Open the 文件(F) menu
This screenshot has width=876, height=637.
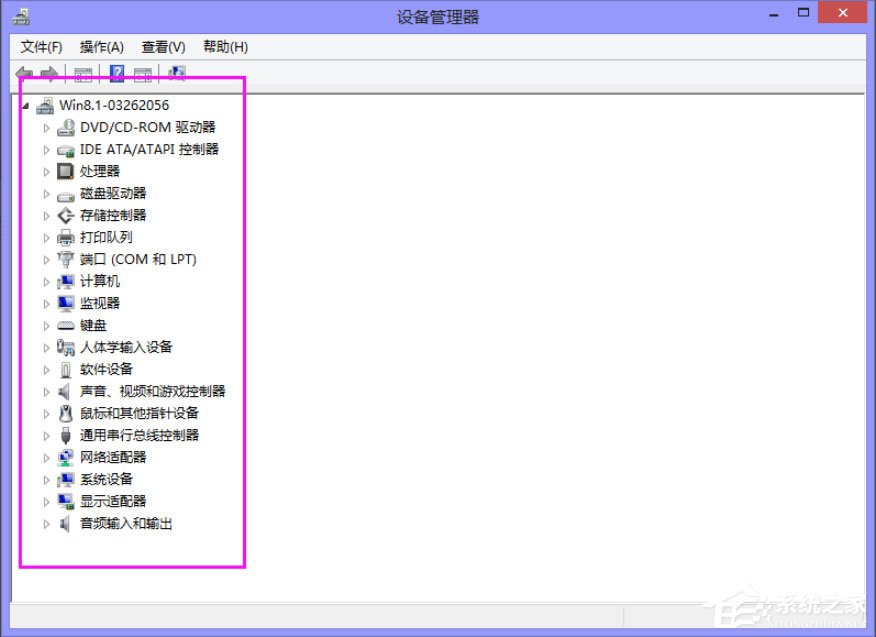pos(41,46)
